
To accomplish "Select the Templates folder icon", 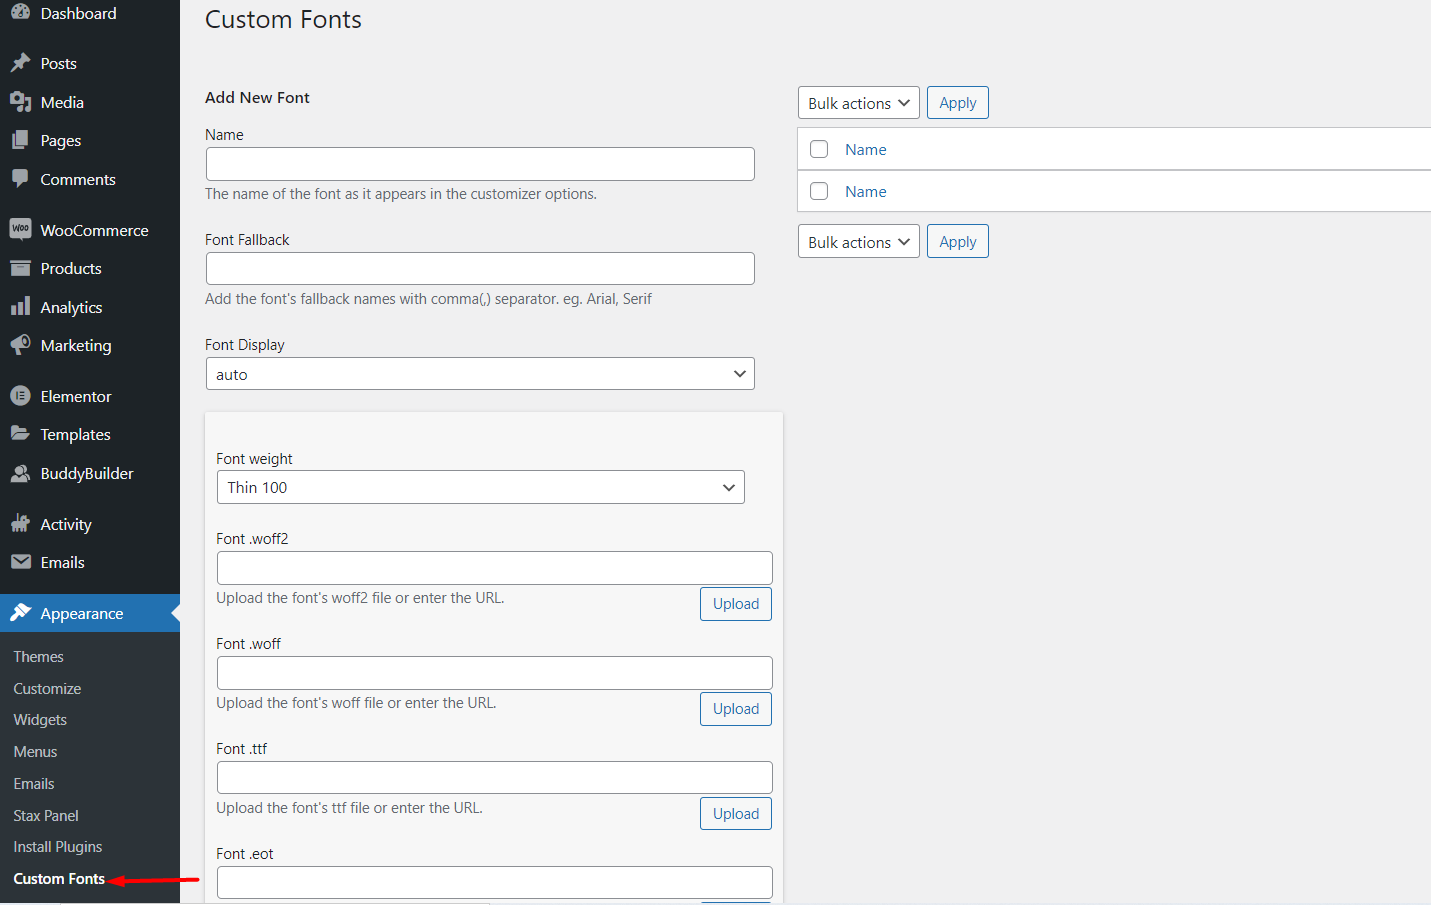I will point(20,434).
